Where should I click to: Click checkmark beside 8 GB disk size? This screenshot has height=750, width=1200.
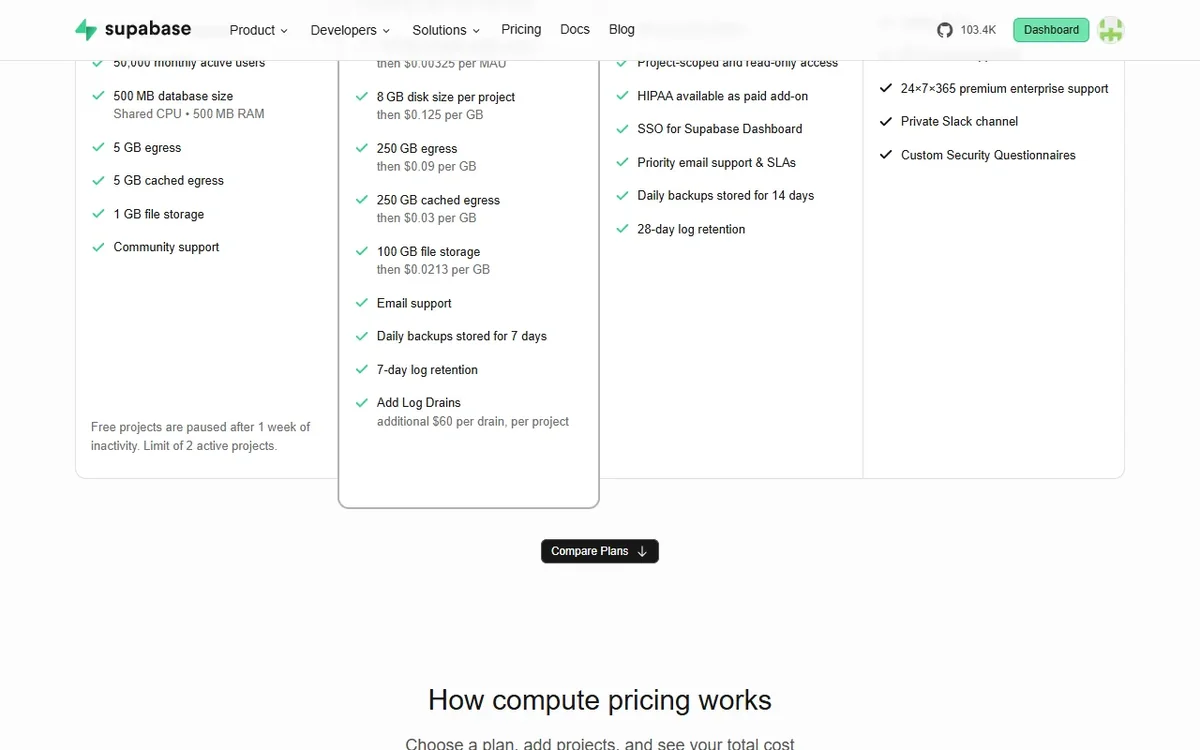click(x=362, y=97)
